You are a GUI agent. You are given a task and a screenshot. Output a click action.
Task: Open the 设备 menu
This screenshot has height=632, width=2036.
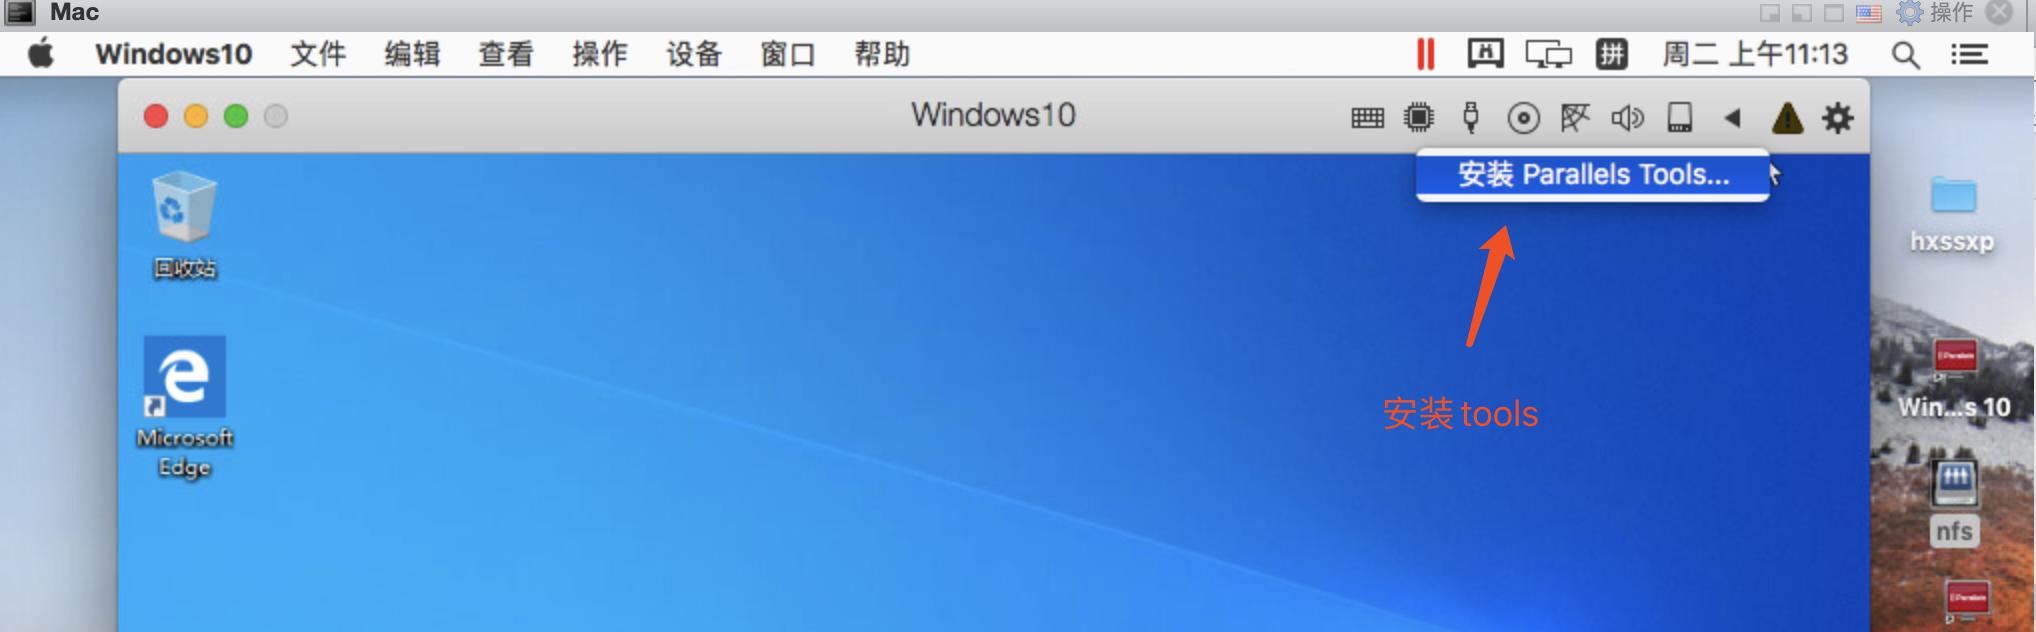(x=694, y=54)
